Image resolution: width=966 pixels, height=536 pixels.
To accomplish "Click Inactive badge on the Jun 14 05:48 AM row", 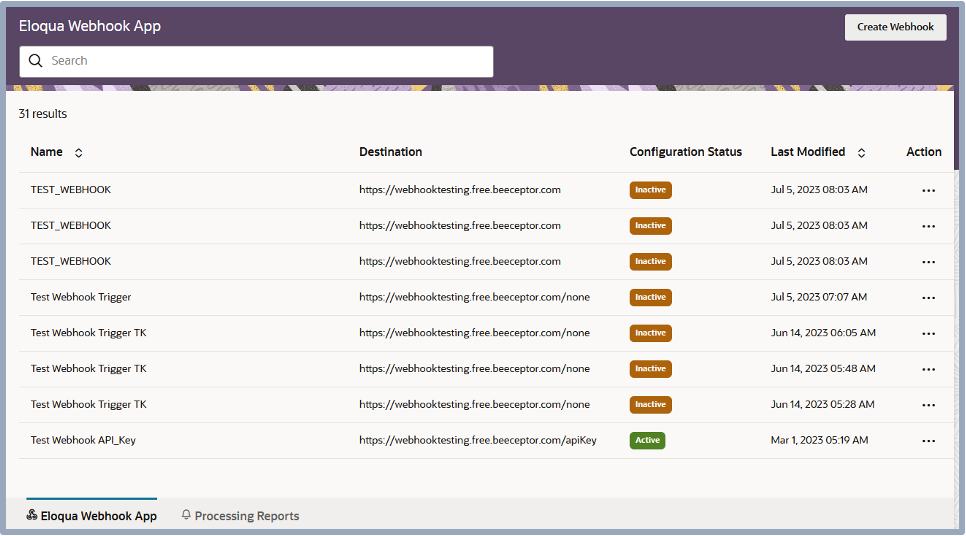I will 651,369.
